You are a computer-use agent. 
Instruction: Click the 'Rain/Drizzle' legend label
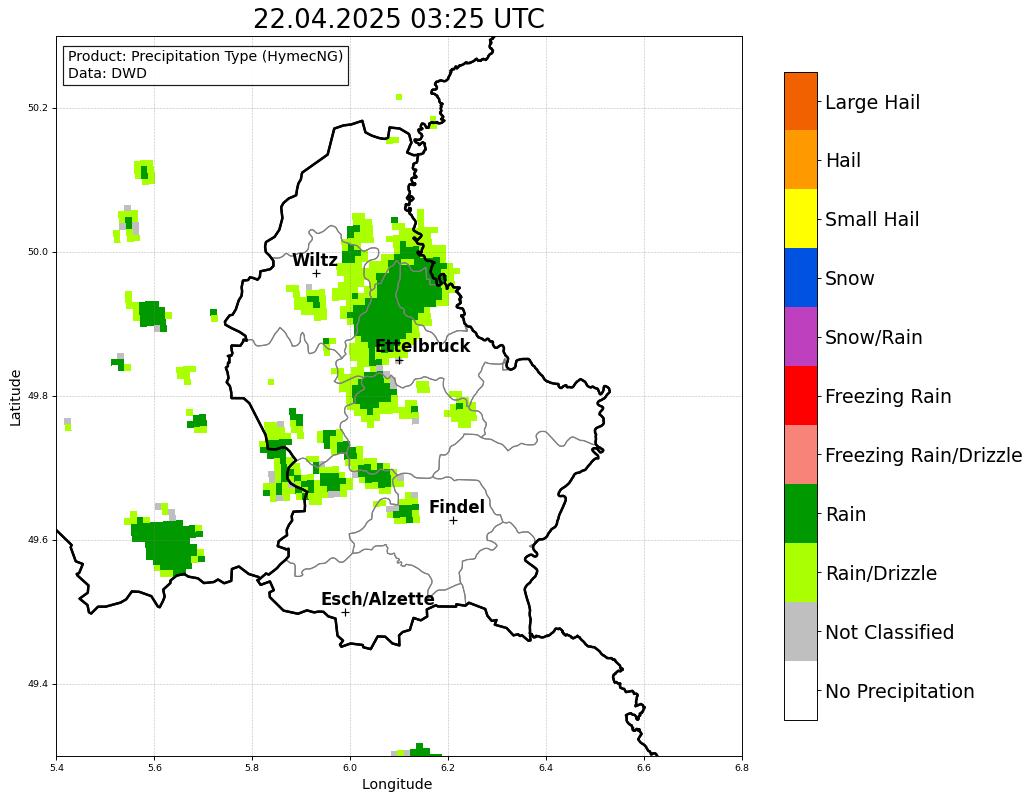(881, 573)
